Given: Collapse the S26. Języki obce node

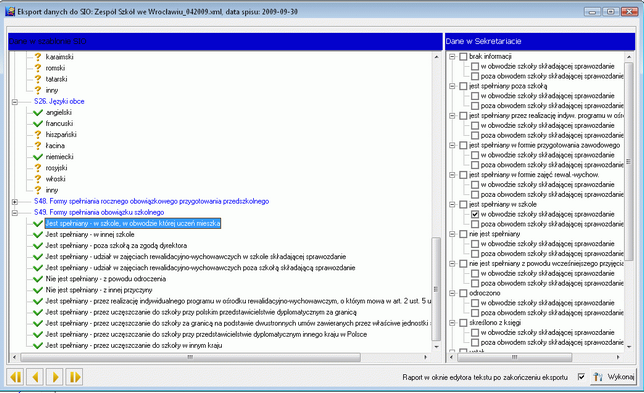Looking at the screenshot, I should [15, 101].
